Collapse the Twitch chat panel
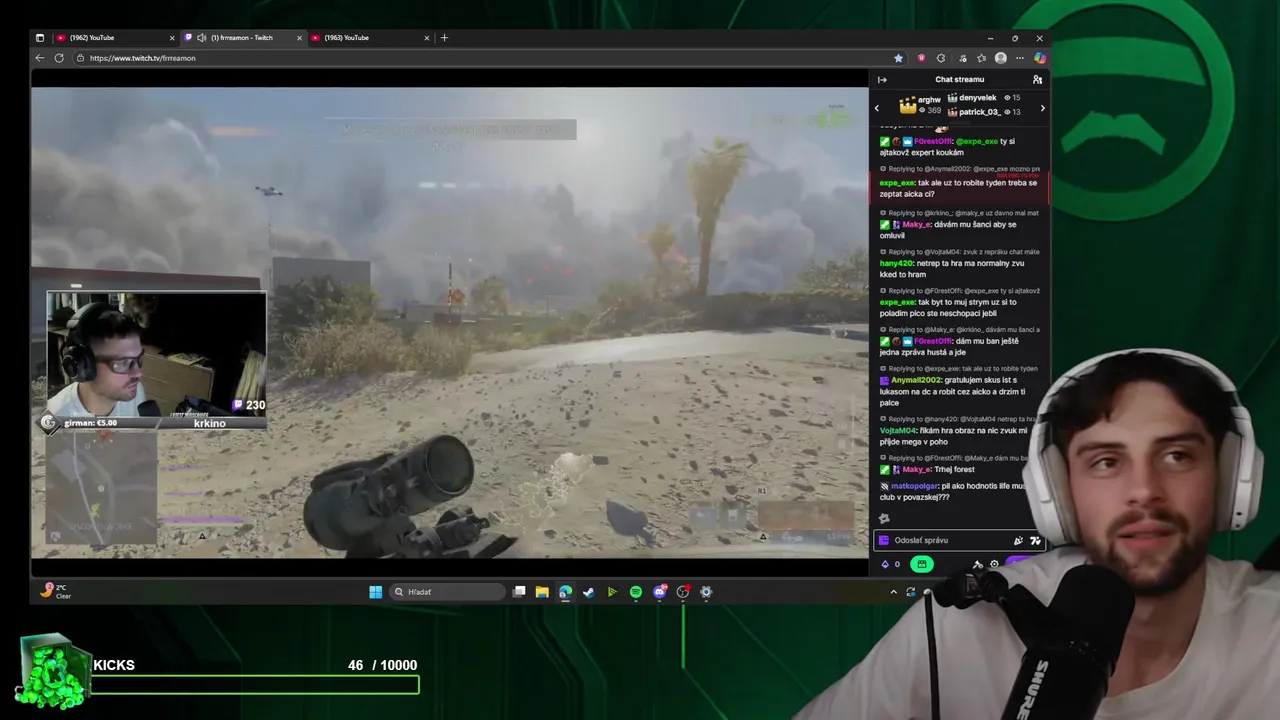Screen dimensions: 1280x720 882,80
